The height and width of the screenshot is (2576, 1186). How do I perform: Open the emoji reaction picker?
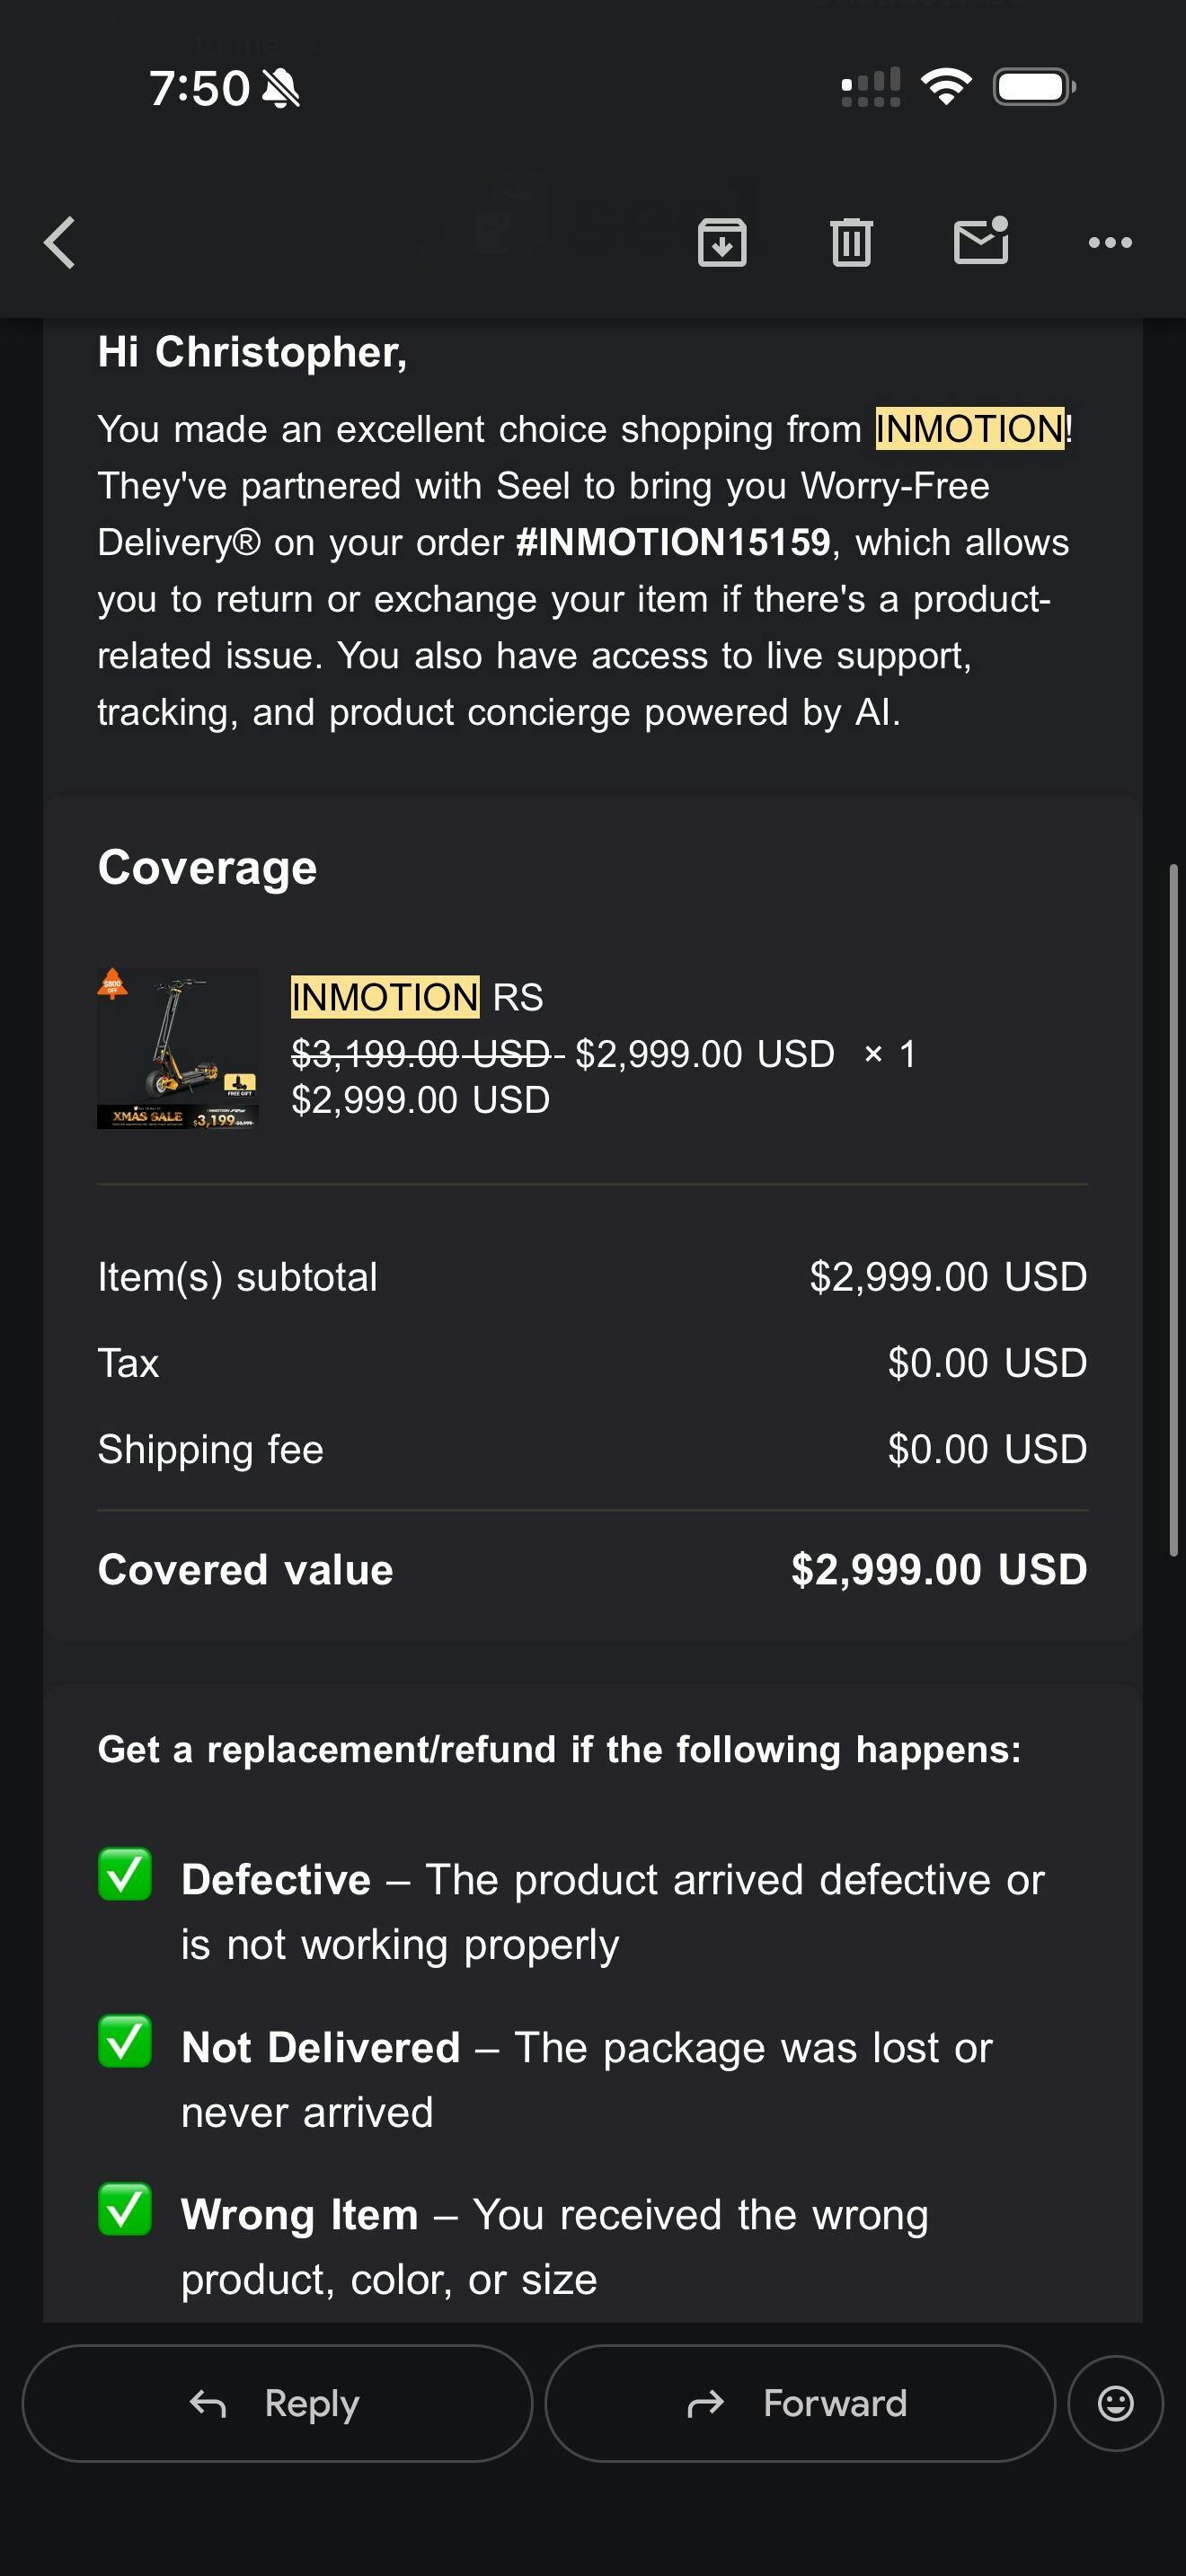(x=1115, y=2403)
